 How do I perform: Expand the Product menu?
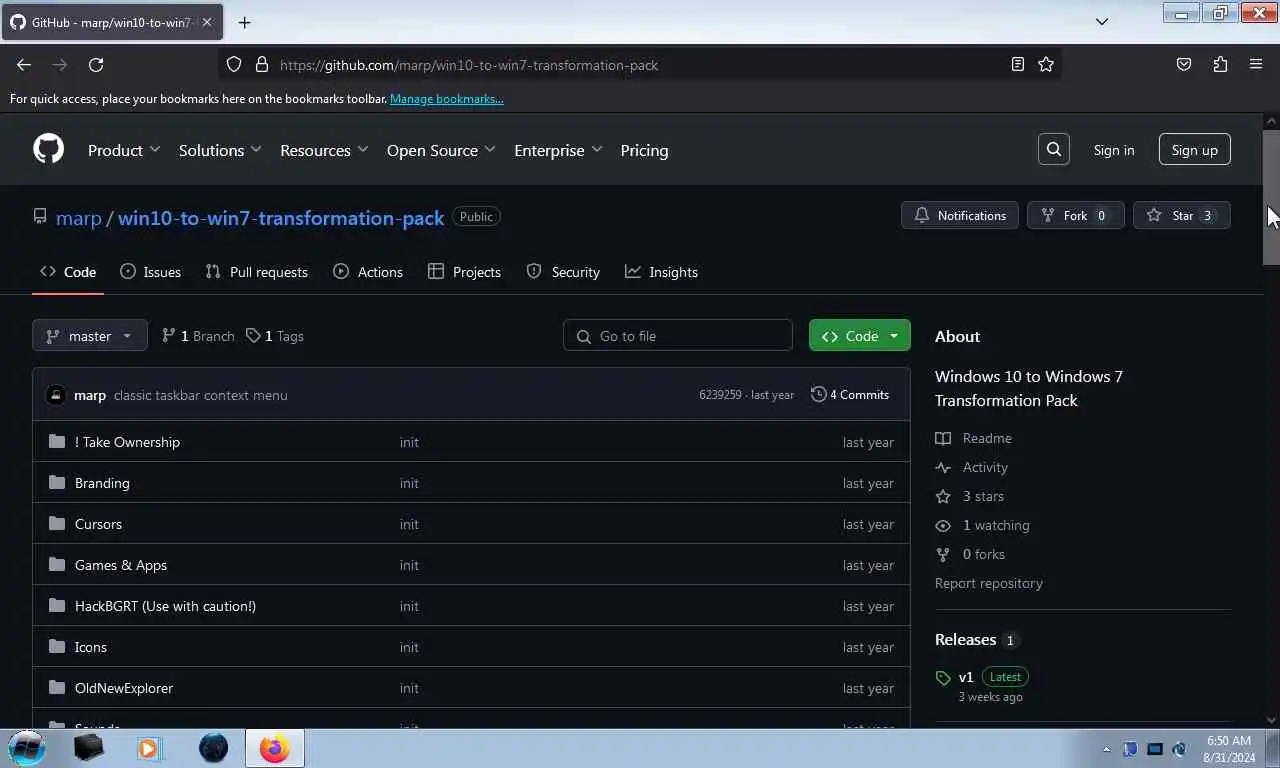[x=124, y=150]
